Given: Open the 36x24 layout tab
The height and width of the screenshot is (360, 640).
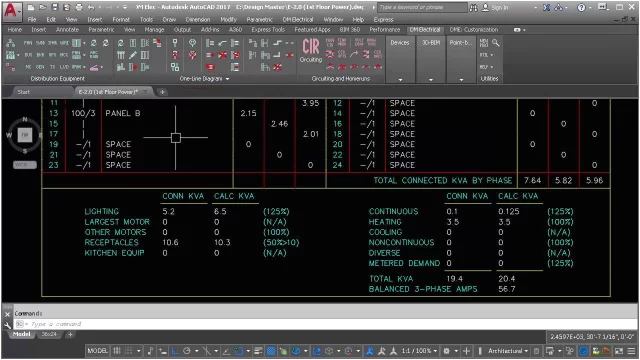Looking at the screenshot, I should [49, 334].
